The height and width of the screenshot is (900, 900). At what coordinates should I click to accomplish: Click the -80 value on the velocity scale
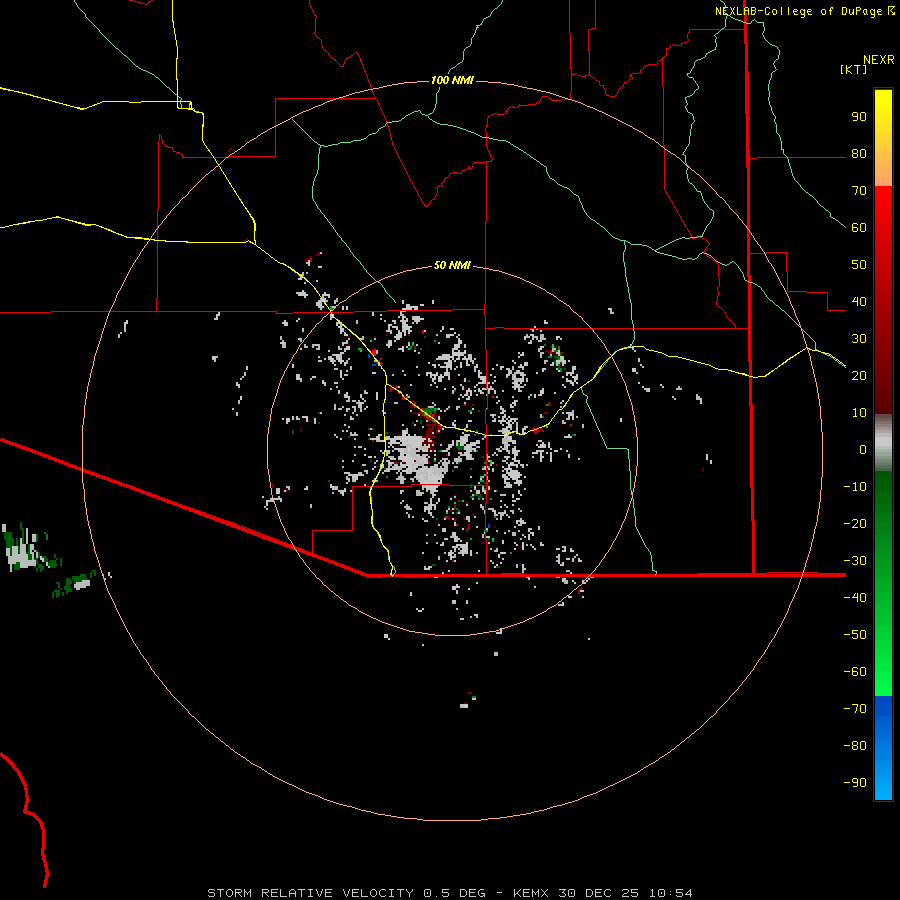[x=855, y=746]
